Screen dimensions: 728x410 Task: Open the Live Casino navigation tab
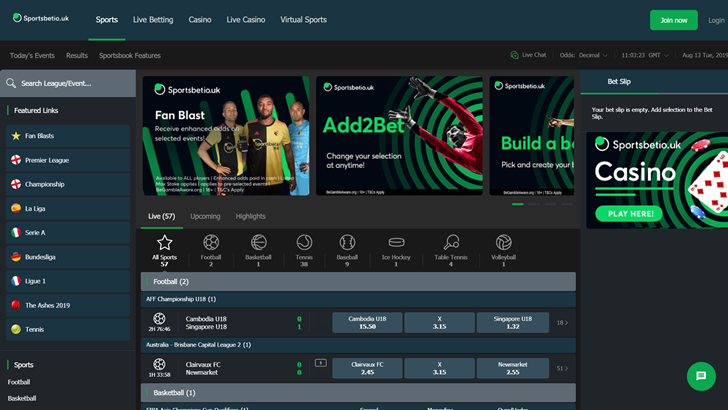tap(246, 20)
